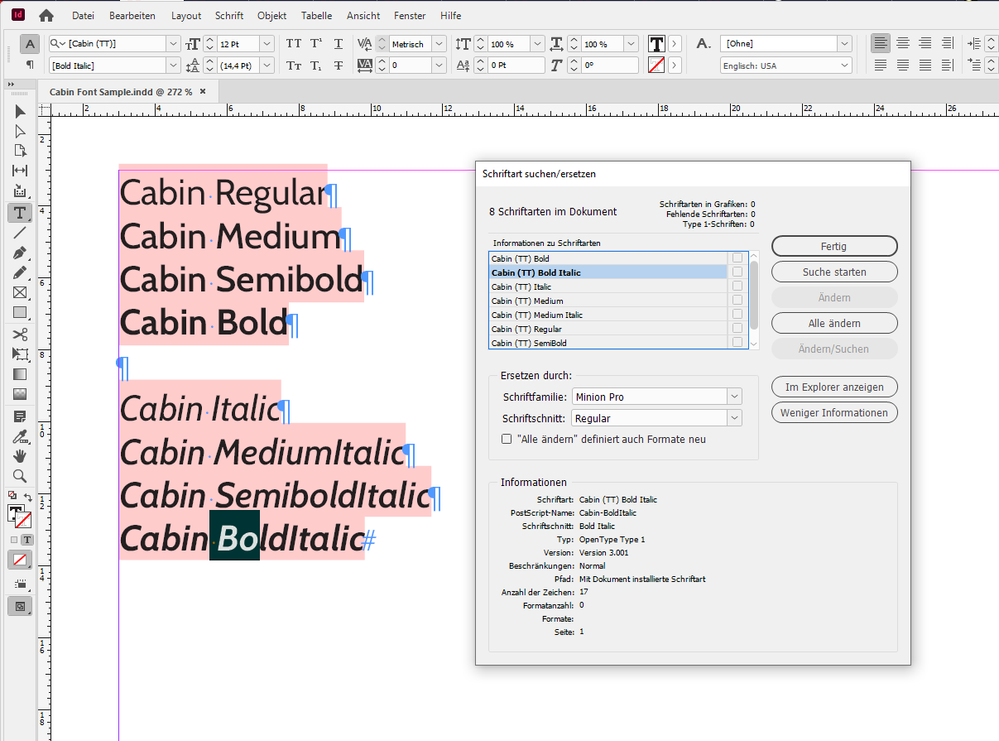Select the Selection tool arrow

[20, 112]
